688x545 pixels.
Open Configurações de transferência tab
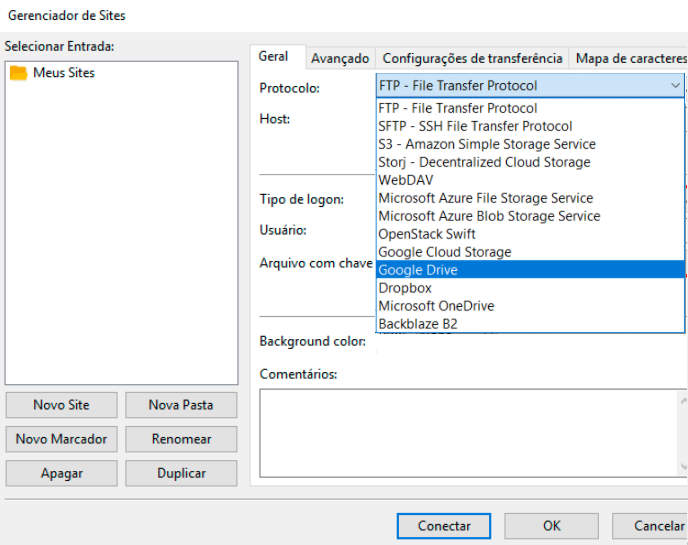[x=472, y=59]
